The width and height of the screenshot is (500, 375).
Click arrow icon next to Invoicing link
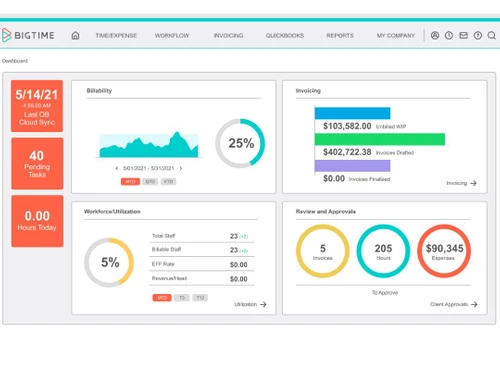click(473, 183)
